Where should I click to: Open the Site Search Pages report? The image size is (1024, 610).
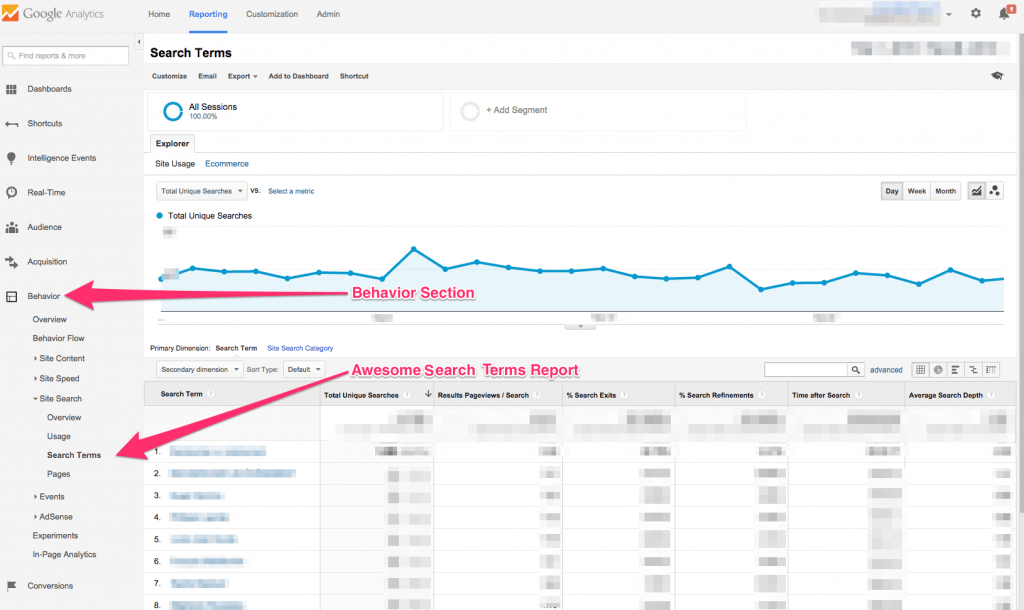58,474
